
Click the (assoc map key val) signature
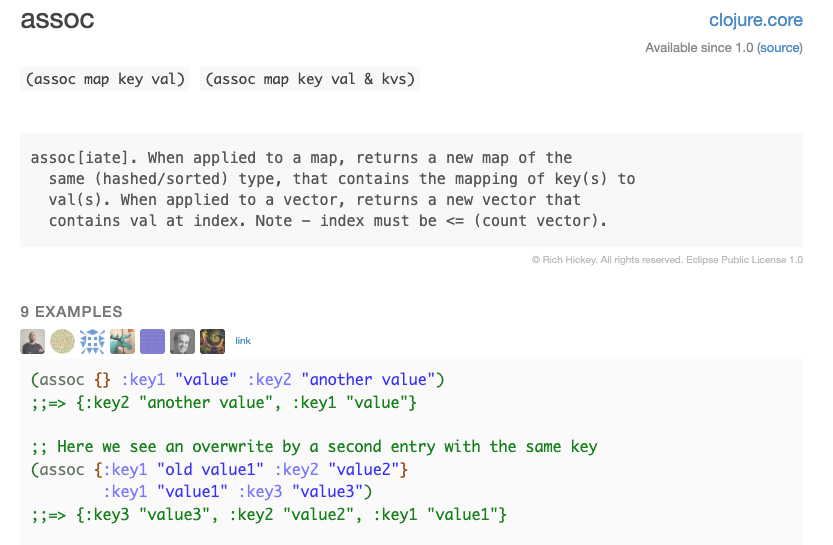click(x=107, y=79)
